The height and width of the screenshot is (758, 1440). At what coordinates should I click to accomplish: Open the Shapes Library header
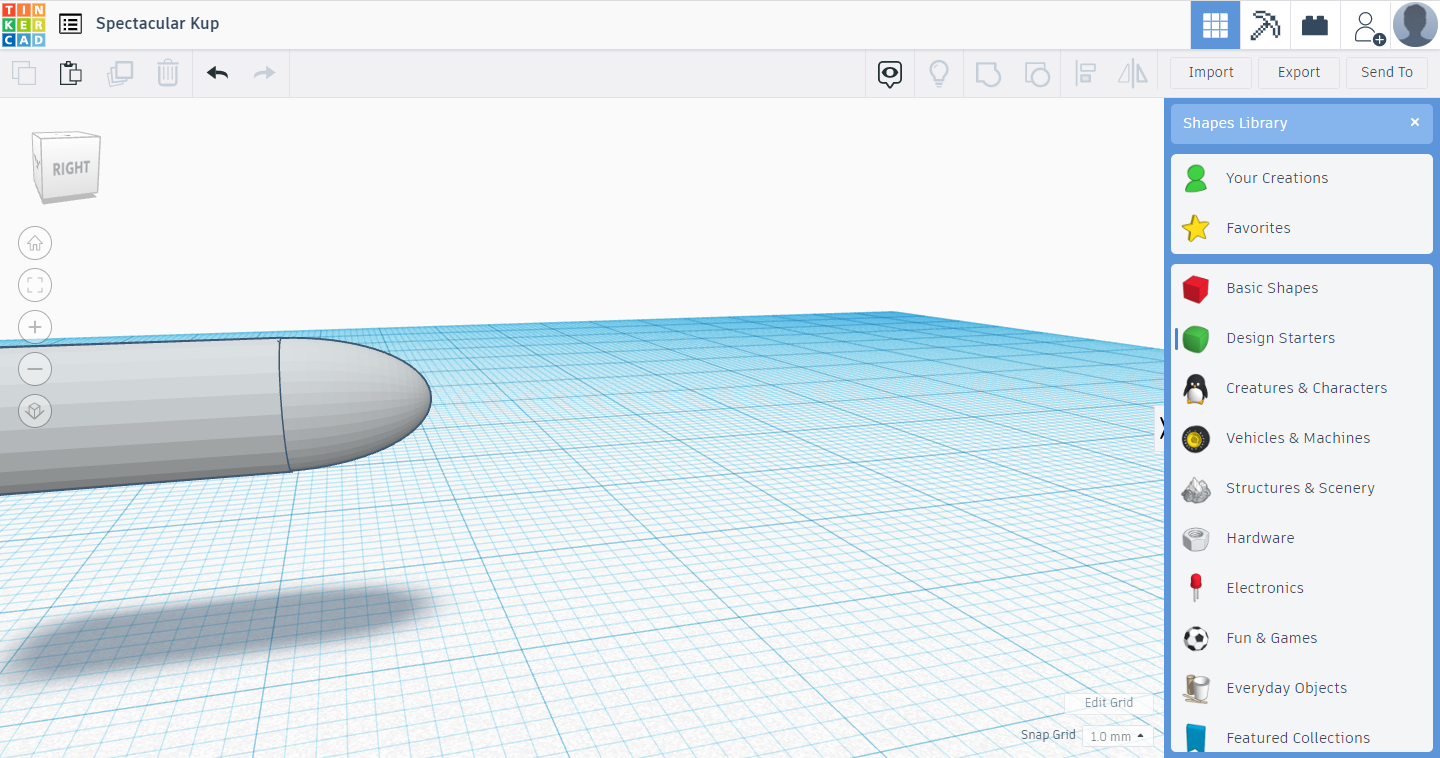[1302, 123]
